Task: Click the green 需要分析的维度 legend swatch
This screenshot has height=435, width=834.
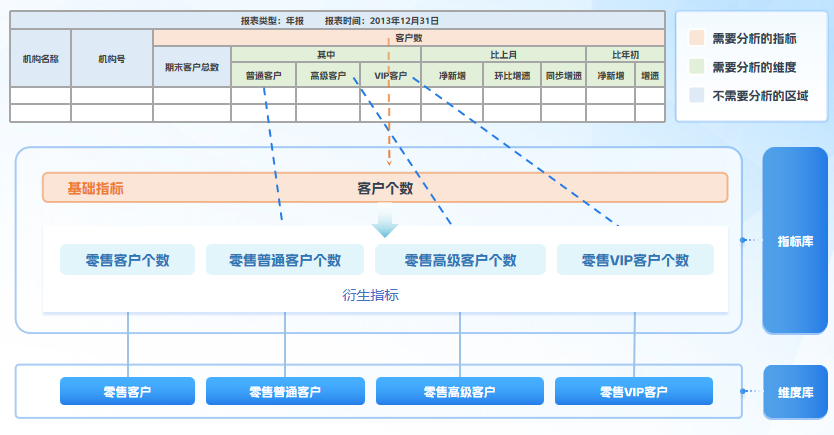Action: (x=697, y=67)
